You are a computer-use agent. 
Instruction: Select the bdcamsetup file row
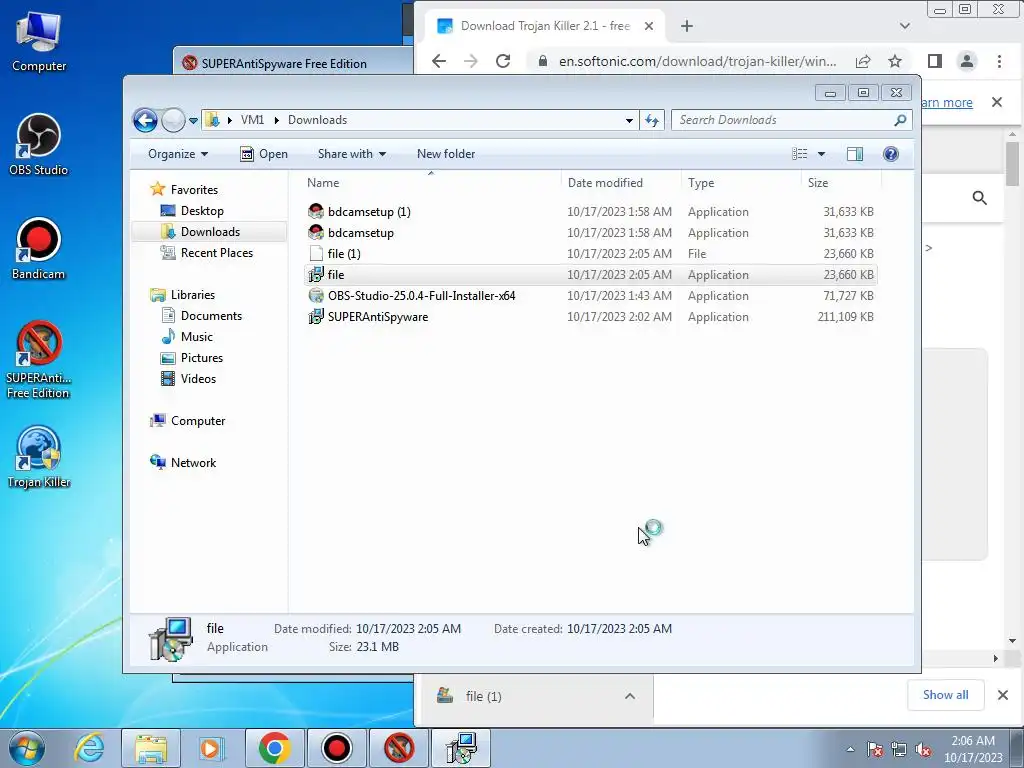pos(591,232)
